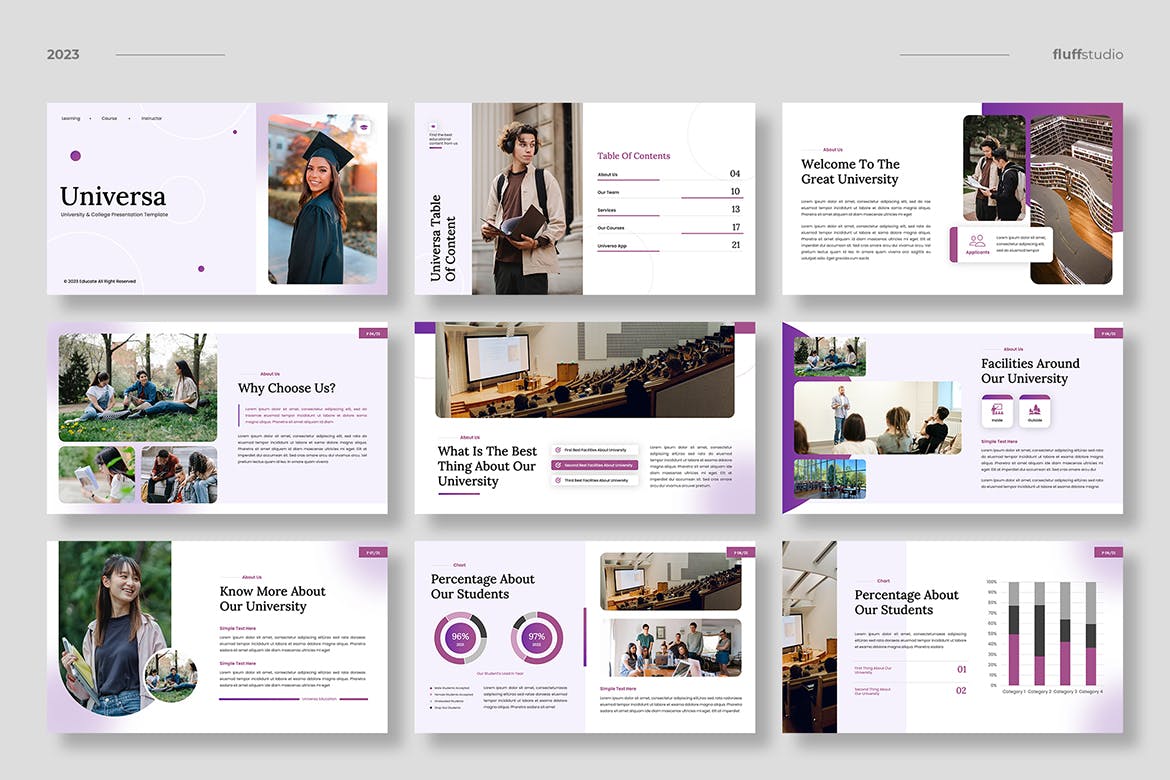Select the Instructor nav item on the cover slide

pos(151,118)
